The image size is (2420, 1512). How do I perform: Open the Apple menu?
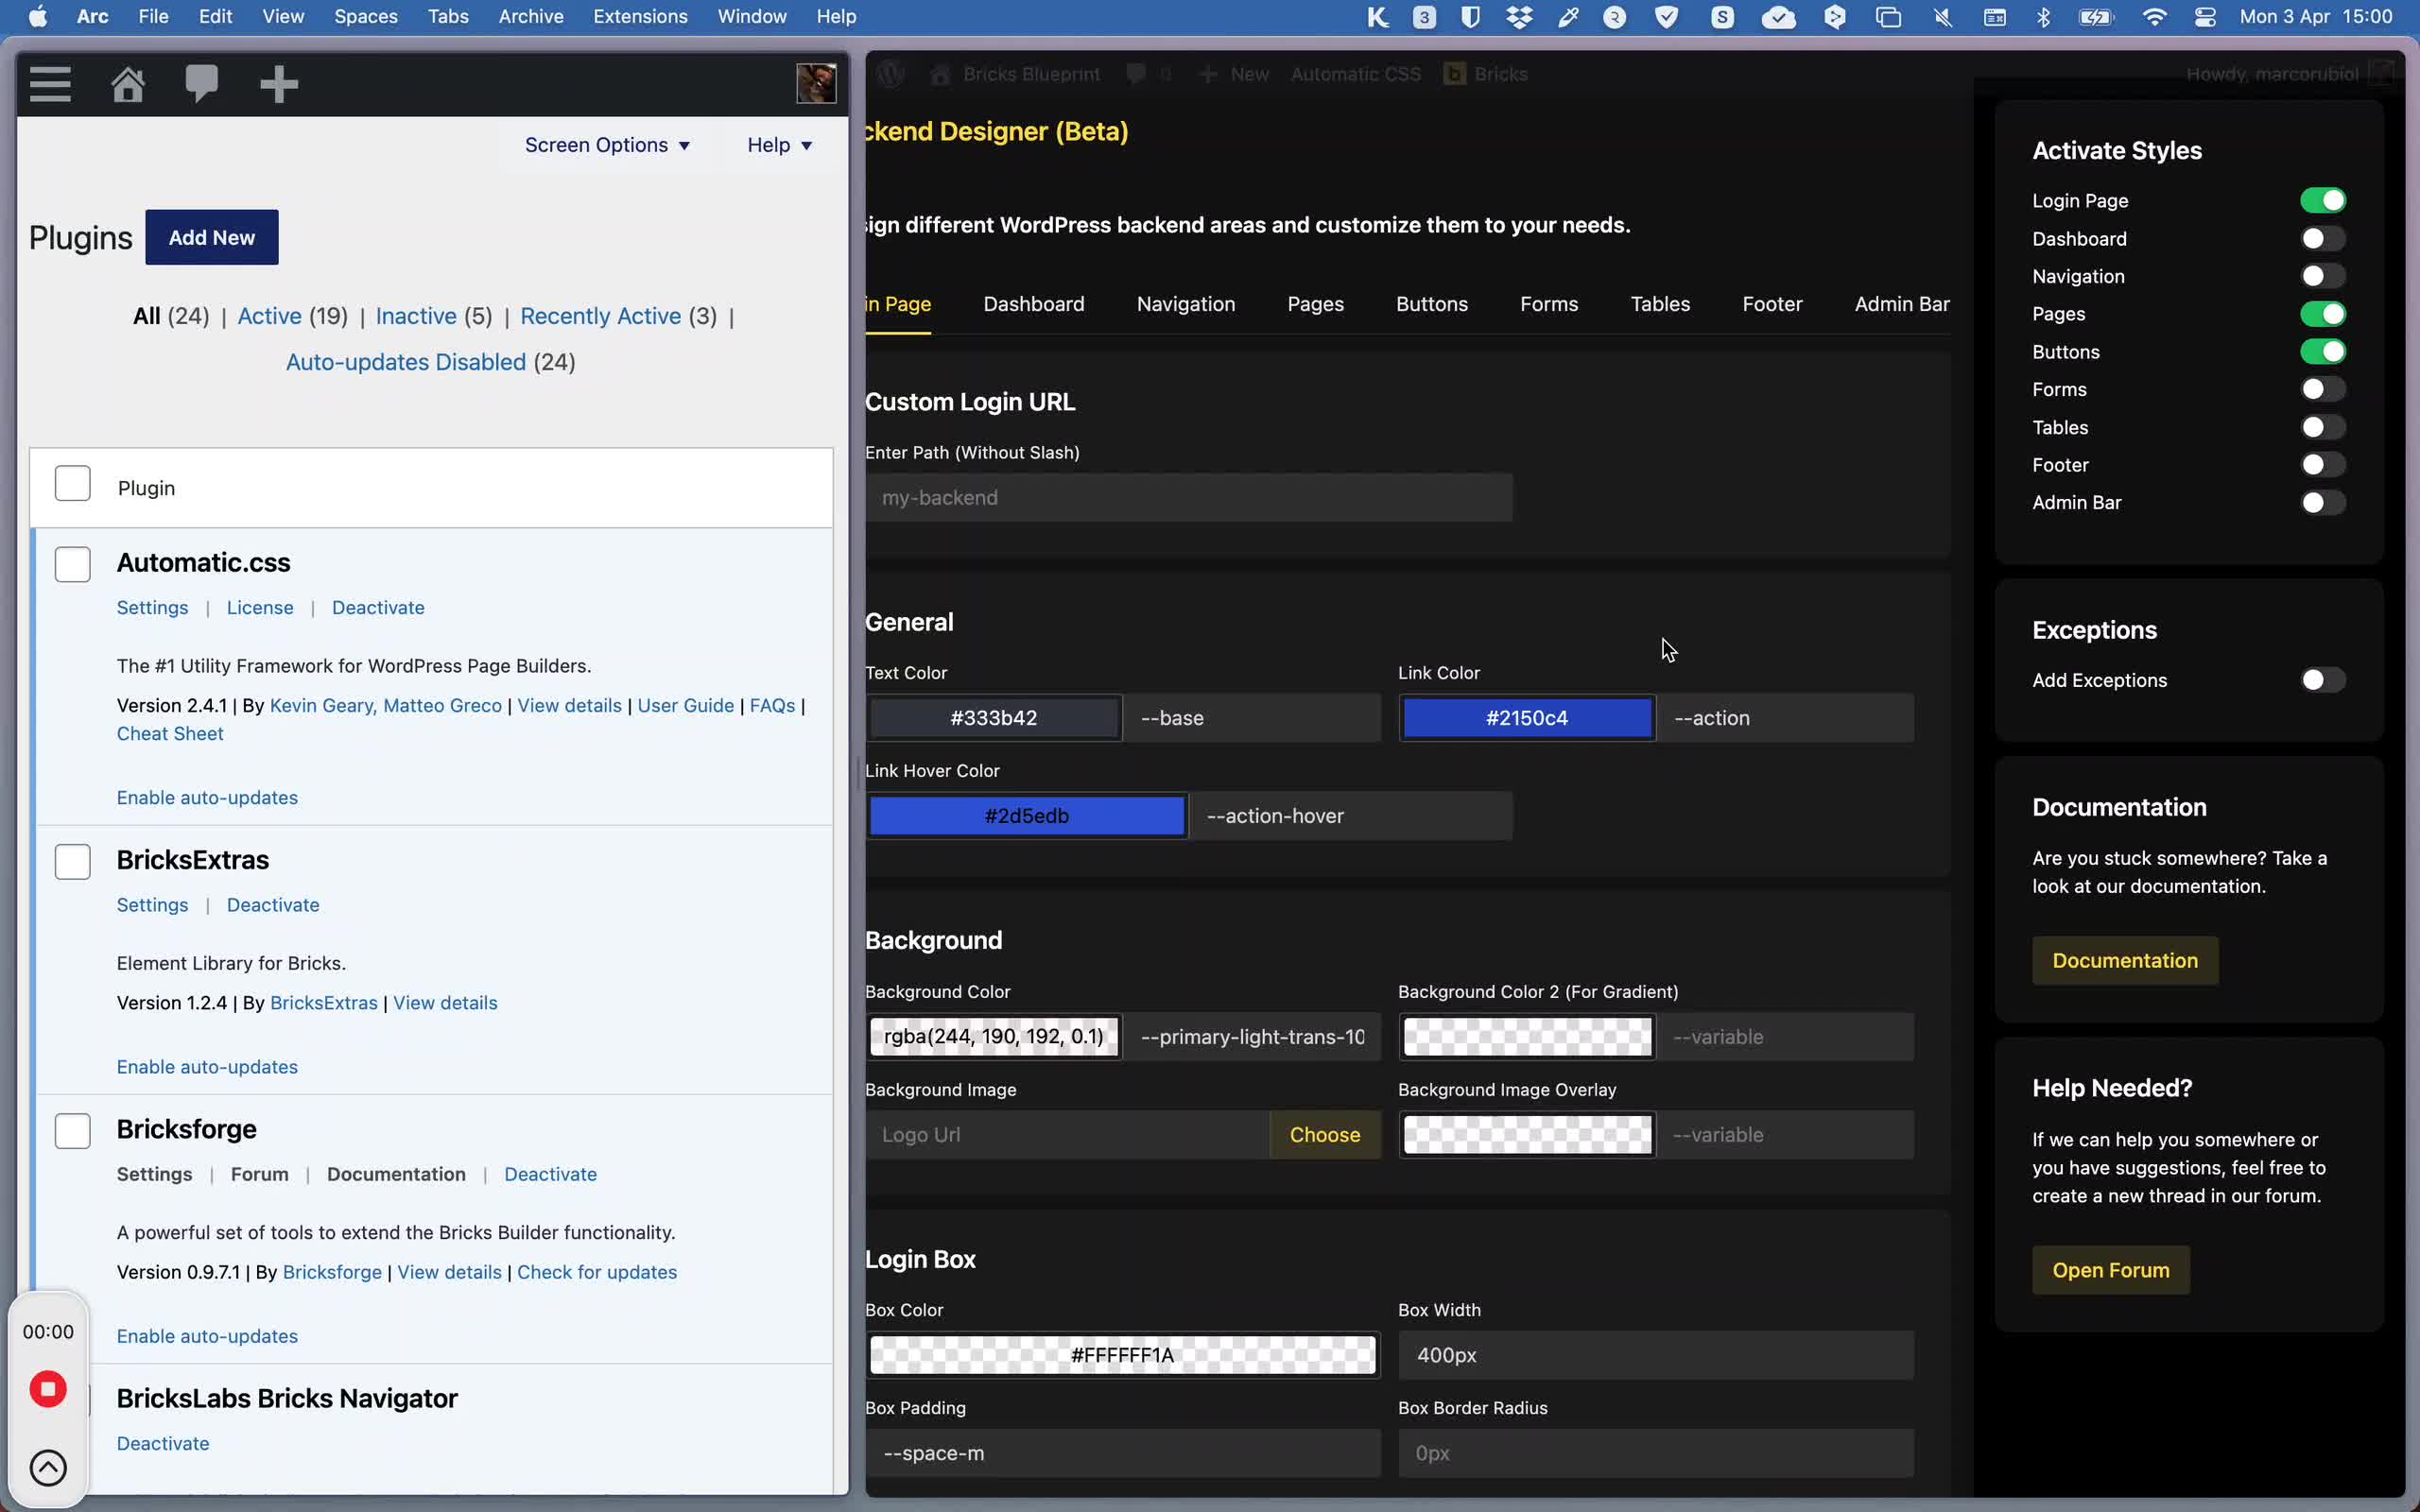[37, 16]
